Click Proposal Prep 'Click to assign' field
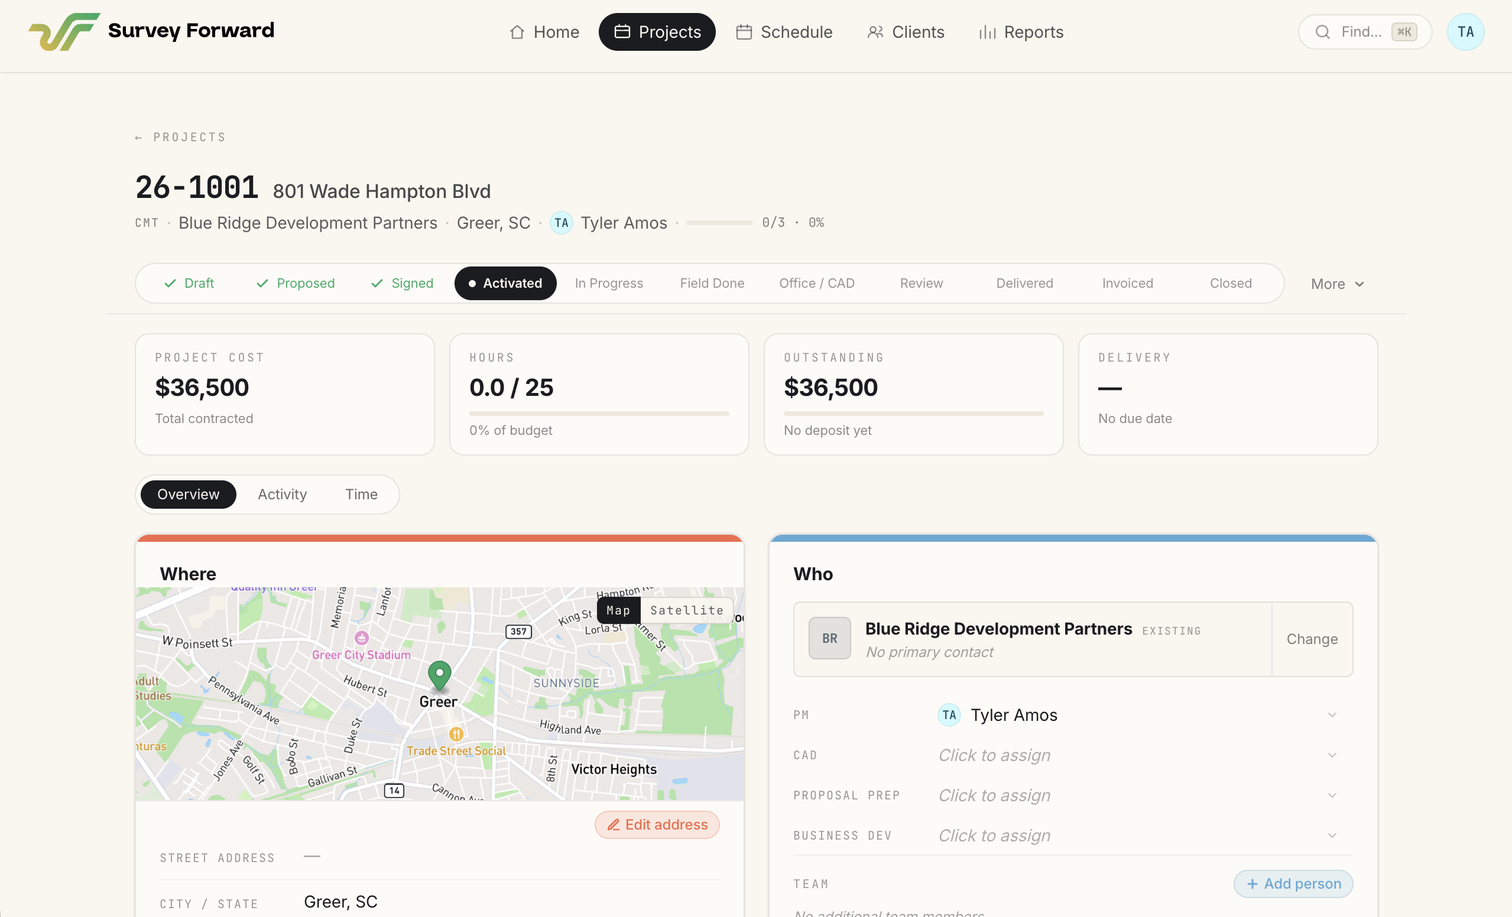Viewport: 1512px width, 917px height. coord(994,795)
